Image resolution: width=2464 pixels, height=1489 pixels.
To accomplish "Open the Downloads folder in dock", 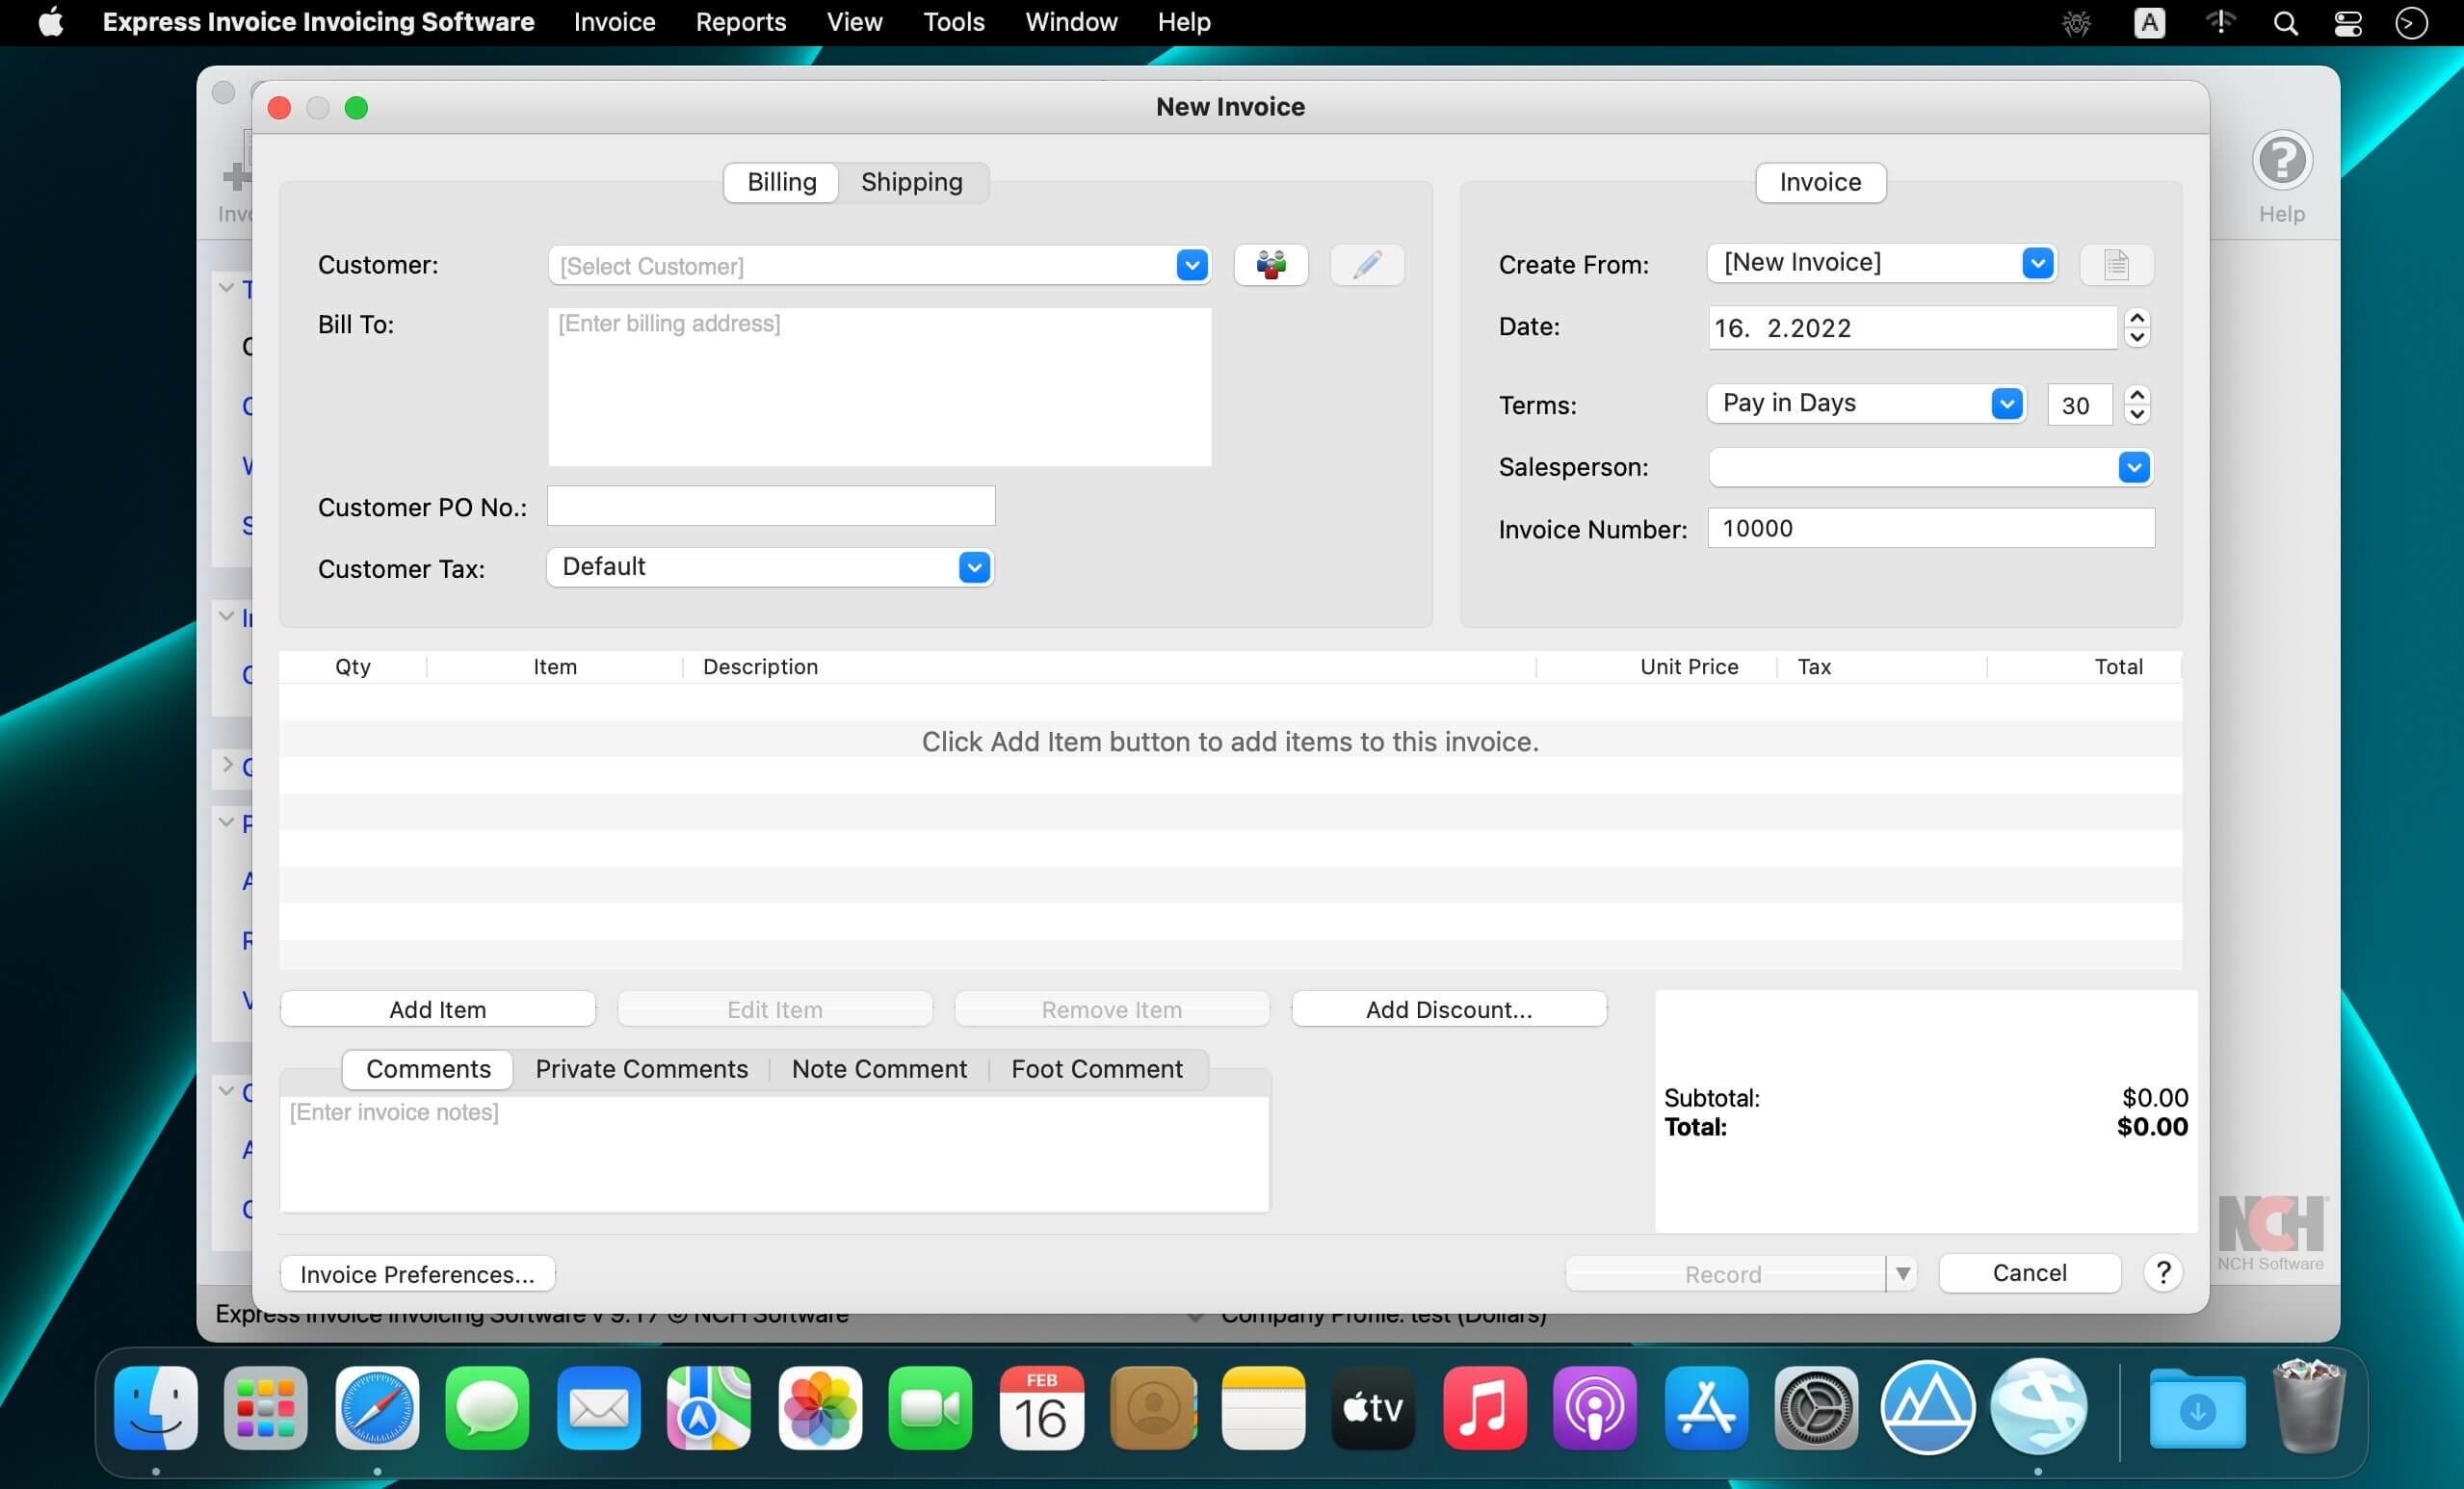I will pos(2197,1408).
